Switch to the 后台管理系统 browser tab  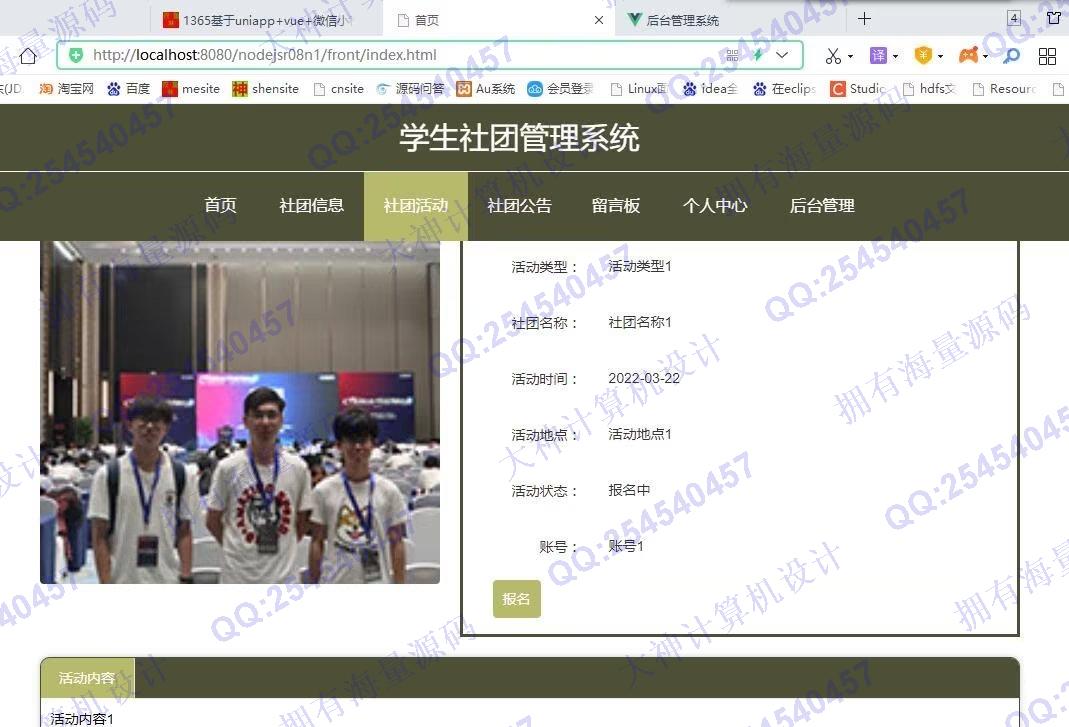(730, 20)
